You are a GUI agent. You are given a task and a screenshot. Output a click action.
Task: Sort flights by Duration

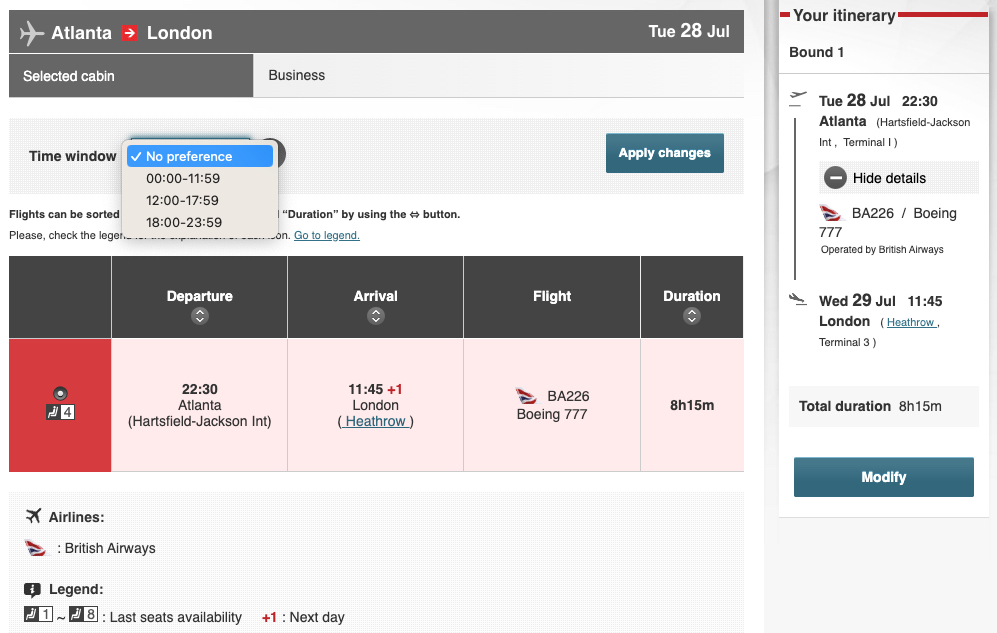click(691, 316)
